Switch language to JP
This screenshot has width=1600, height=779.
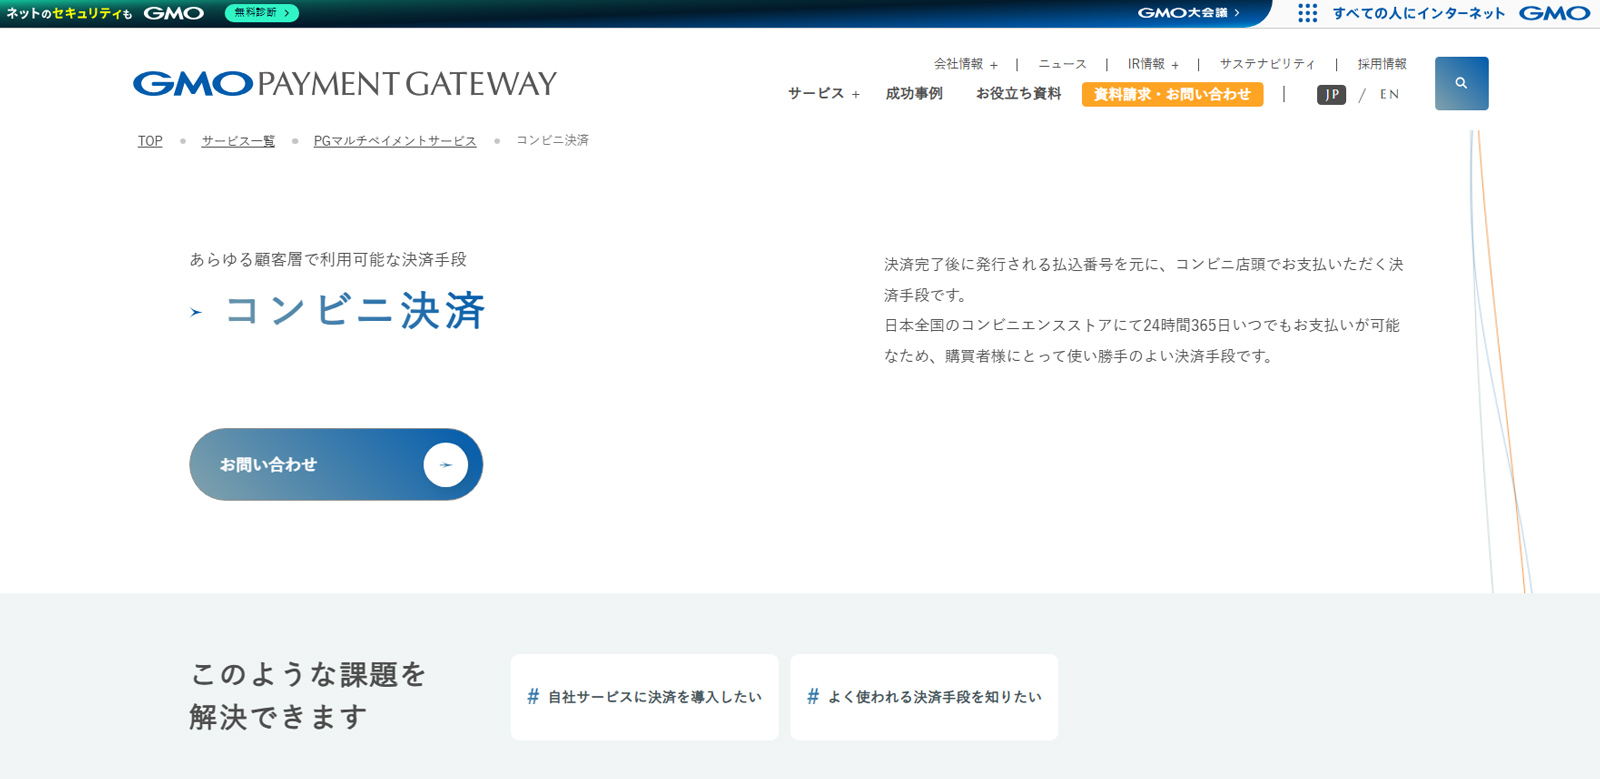click(1331, 94)
